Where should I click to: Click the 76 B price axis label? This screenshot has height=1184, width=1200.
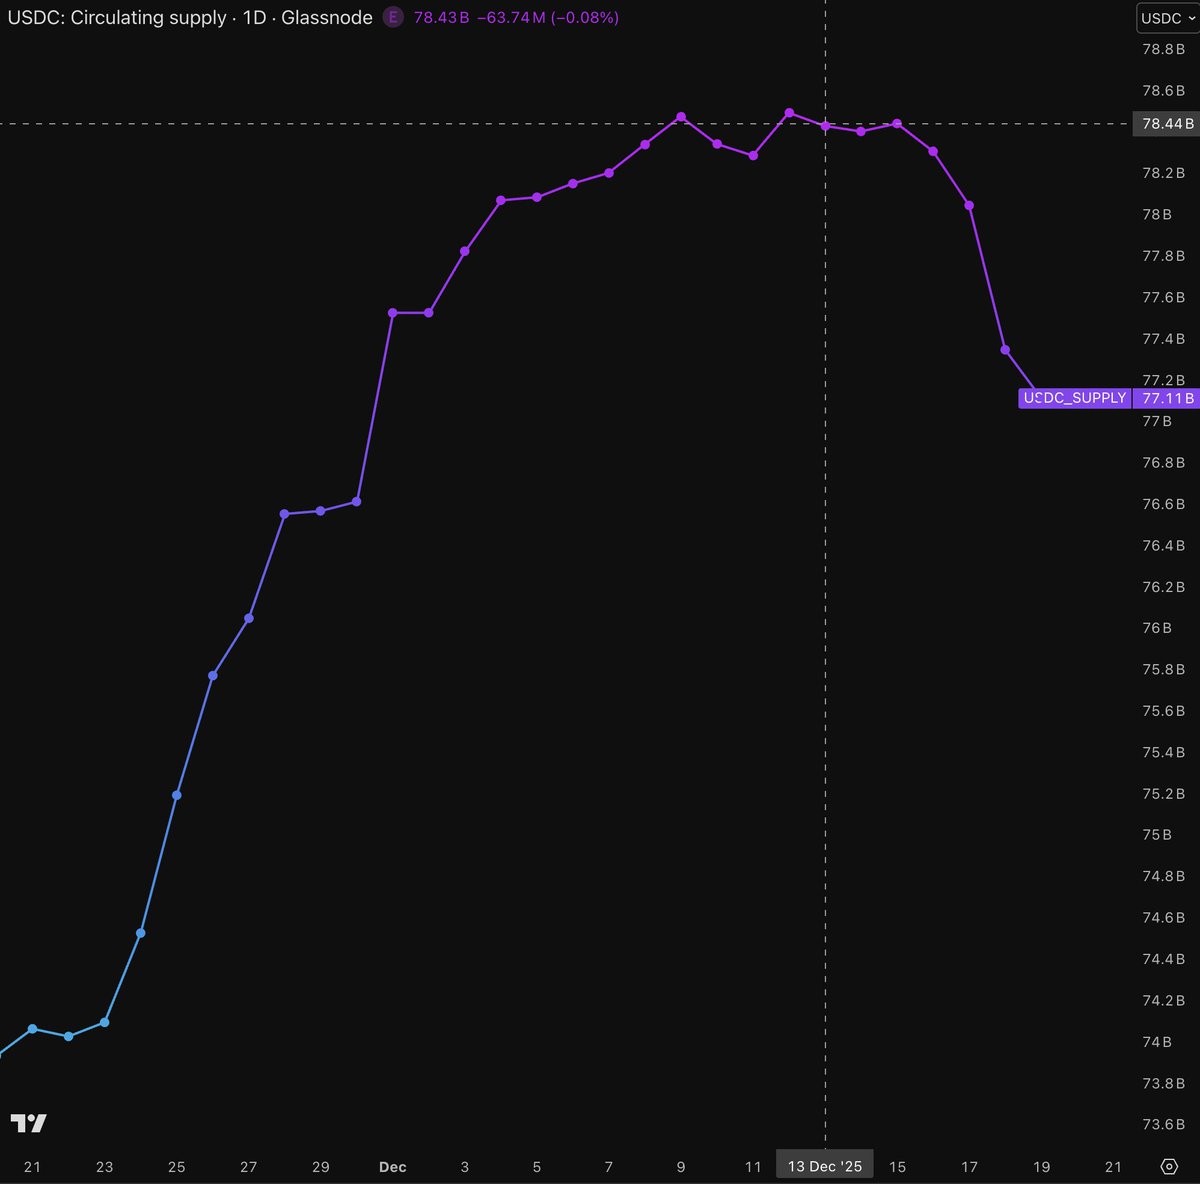1157,628
